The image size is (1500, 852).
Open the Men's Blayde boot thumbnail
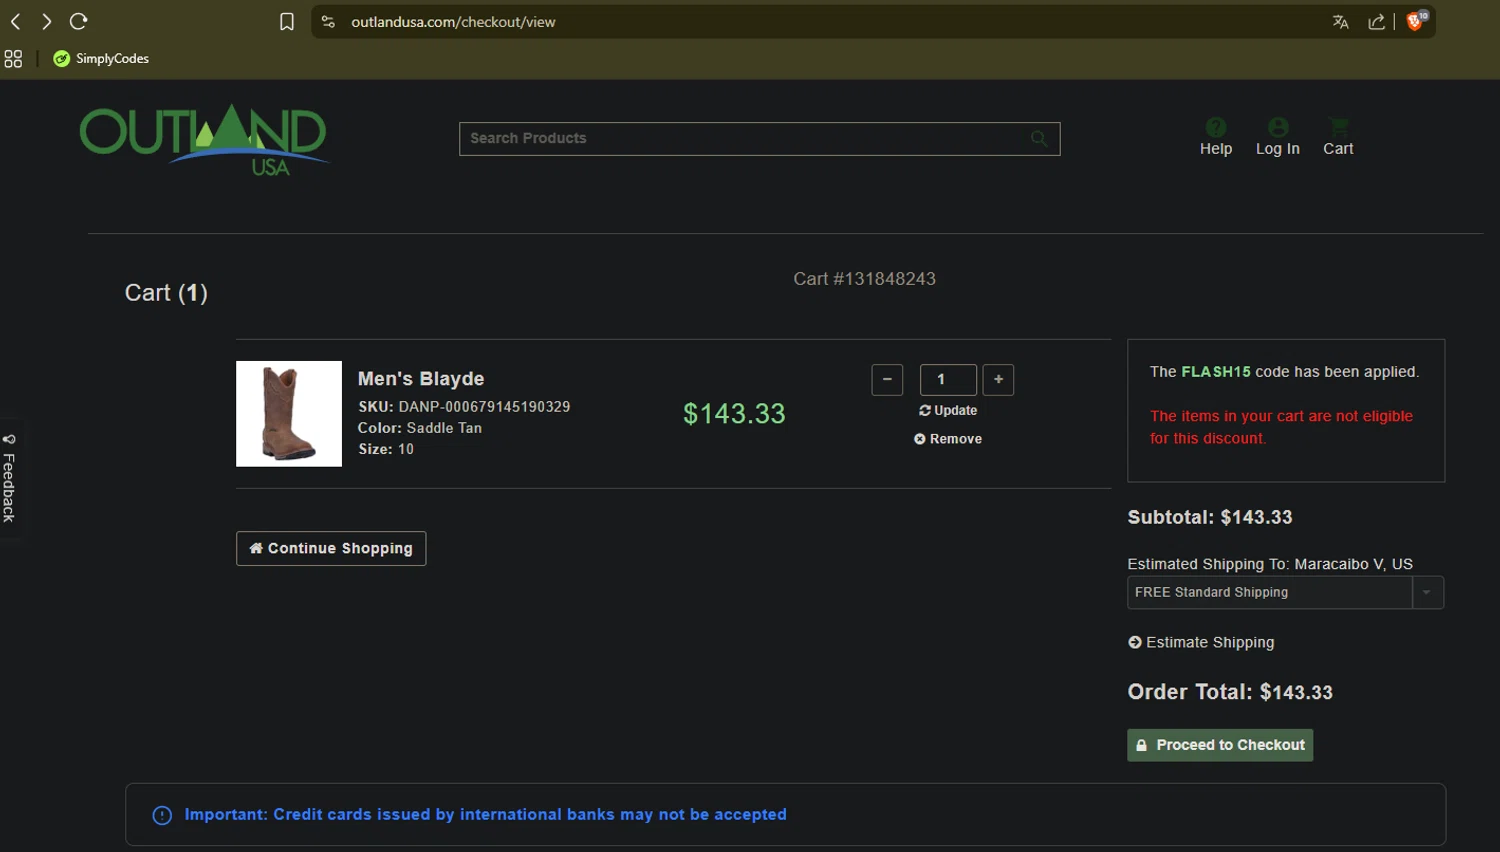click(x=289, y=413)
